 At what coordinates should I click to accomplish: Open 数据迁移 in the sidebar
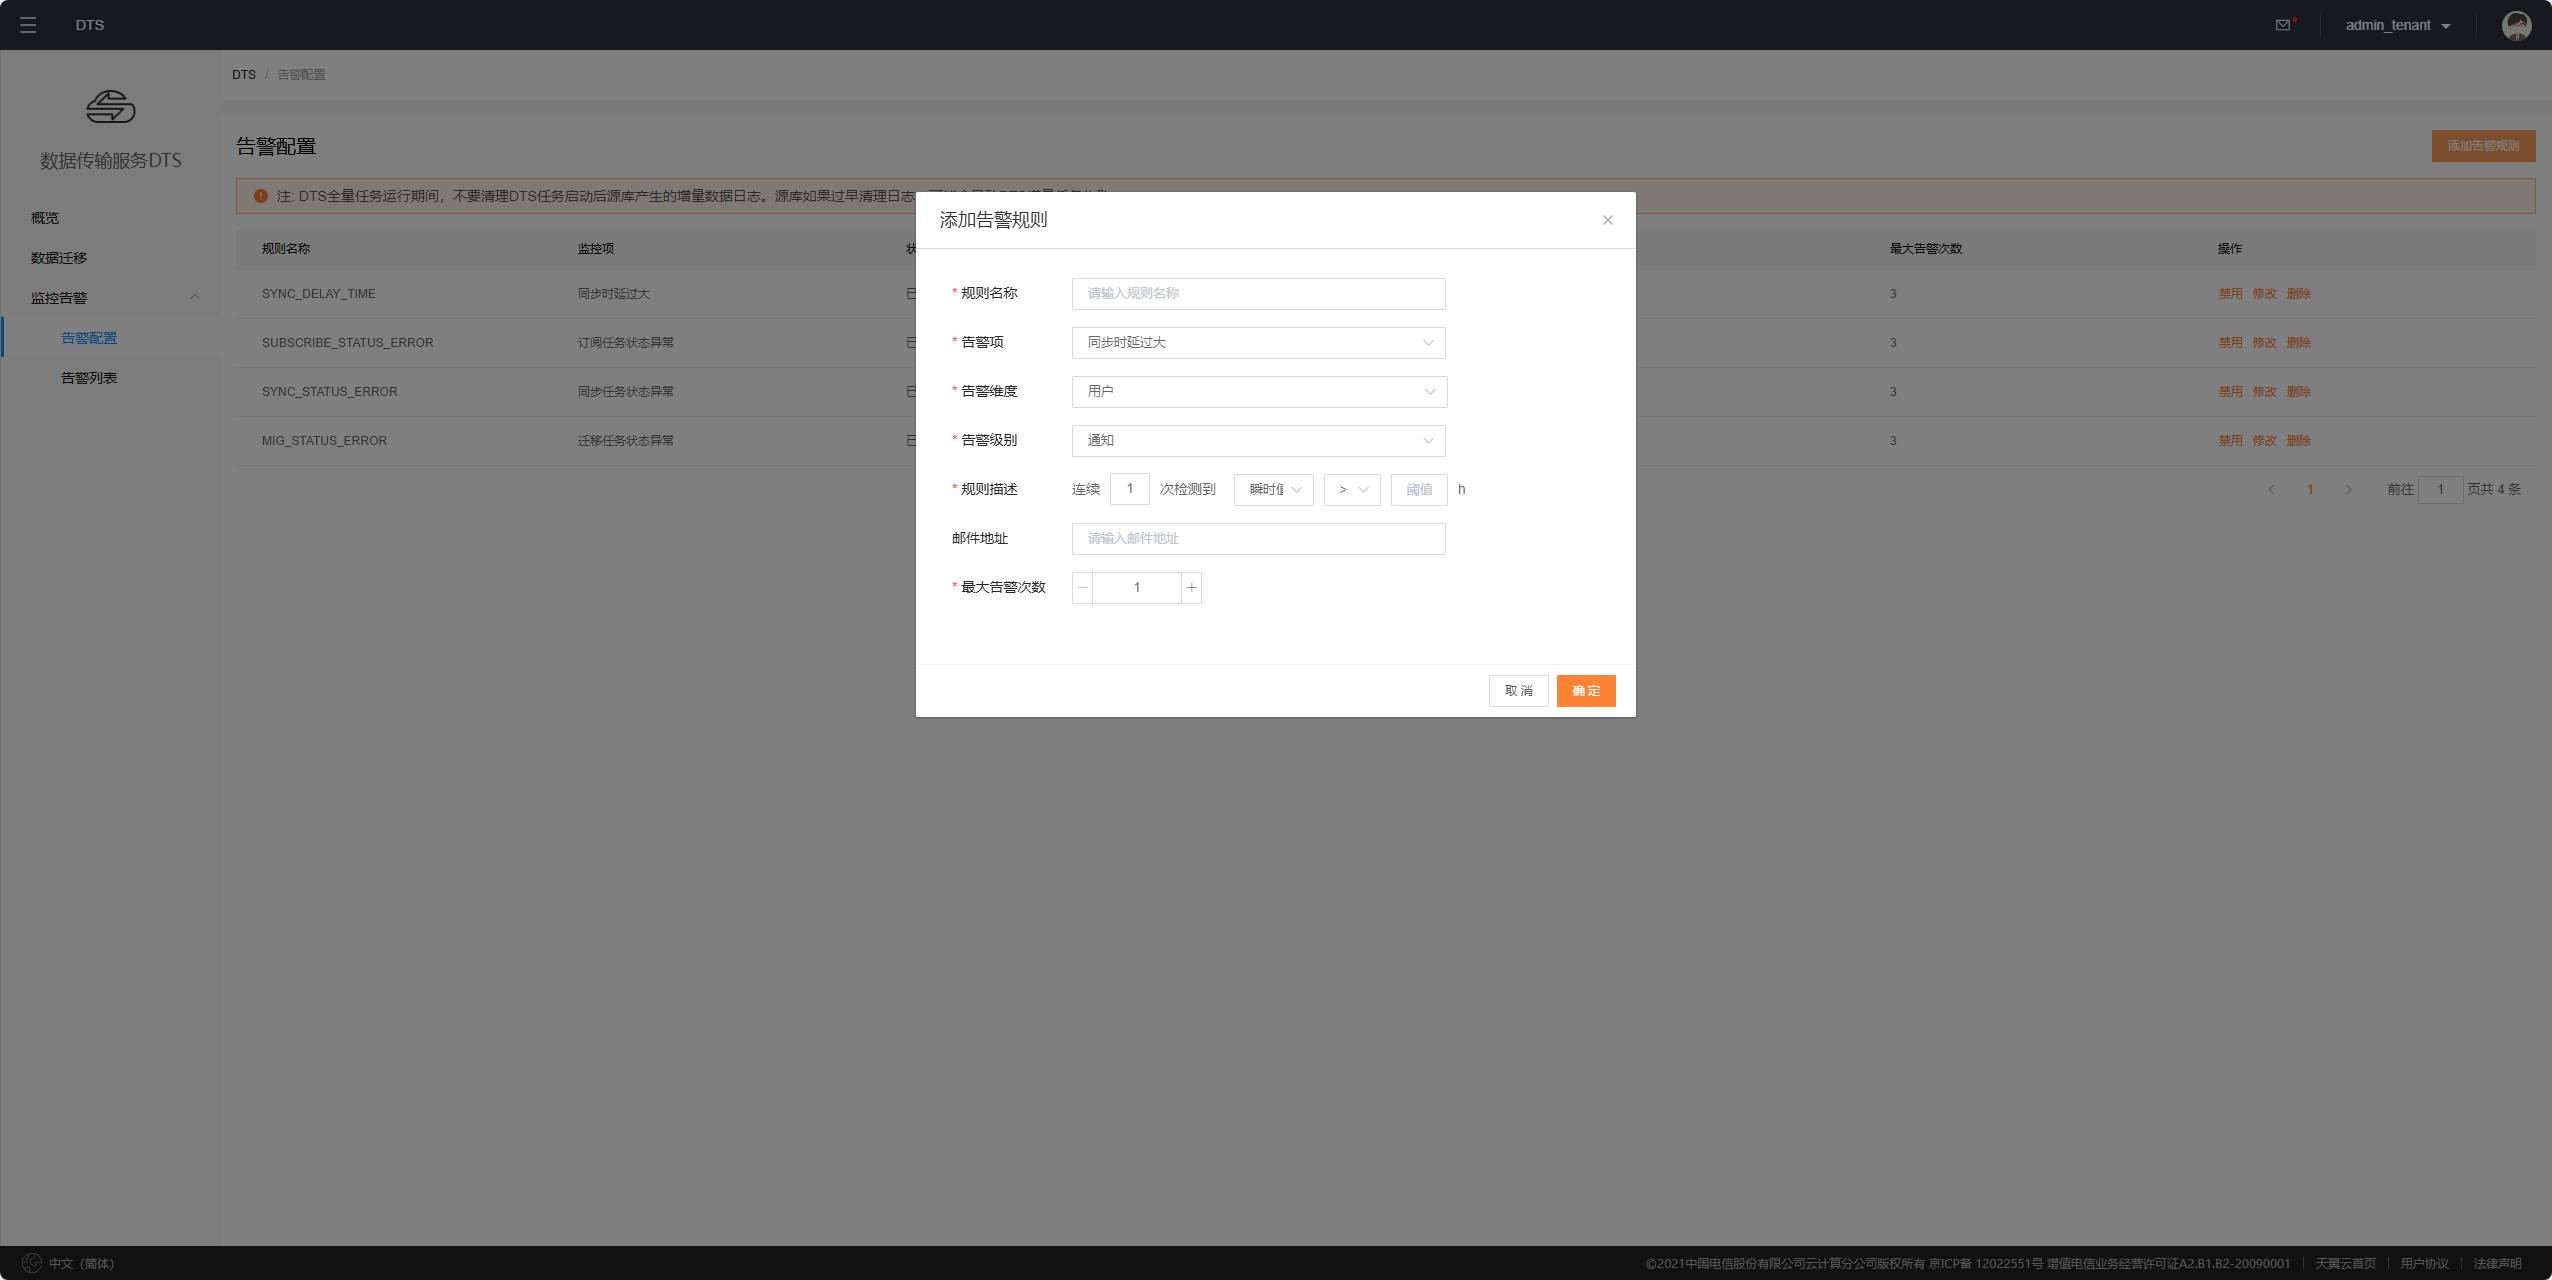(59, 258)
